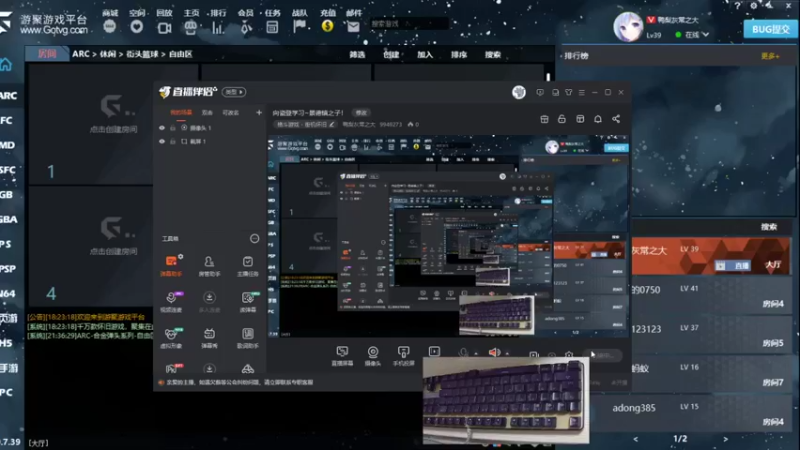Click the share icon in 直播伴侣 header
The image size is (800, 450).
click(x=616, y=119)
